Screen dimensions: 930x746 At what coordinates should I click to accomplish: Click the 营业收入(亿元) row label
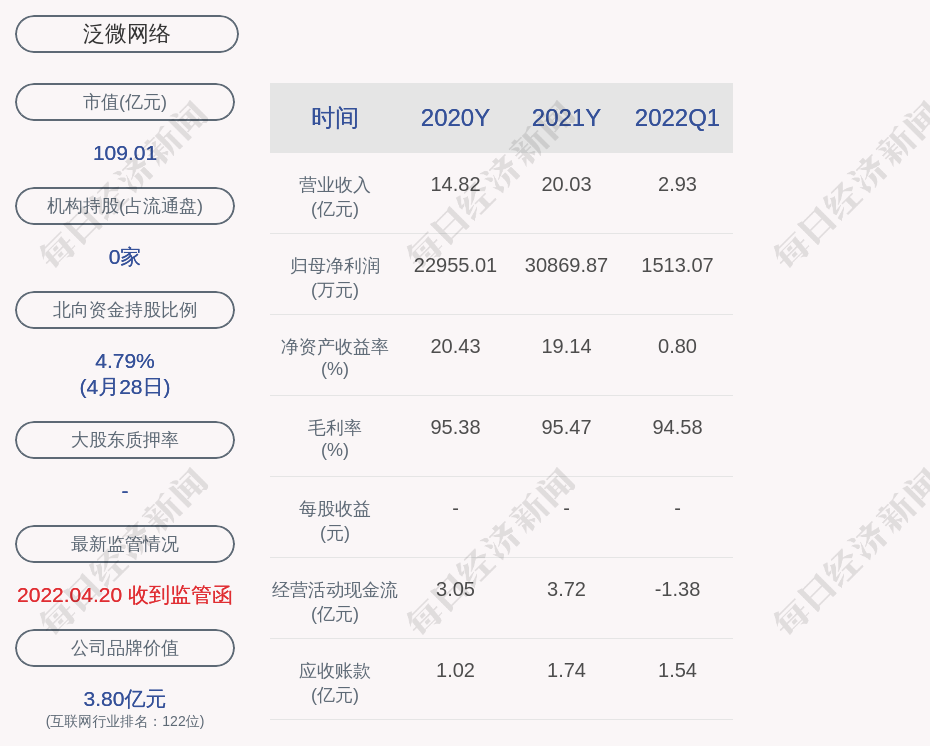[335, 197]
